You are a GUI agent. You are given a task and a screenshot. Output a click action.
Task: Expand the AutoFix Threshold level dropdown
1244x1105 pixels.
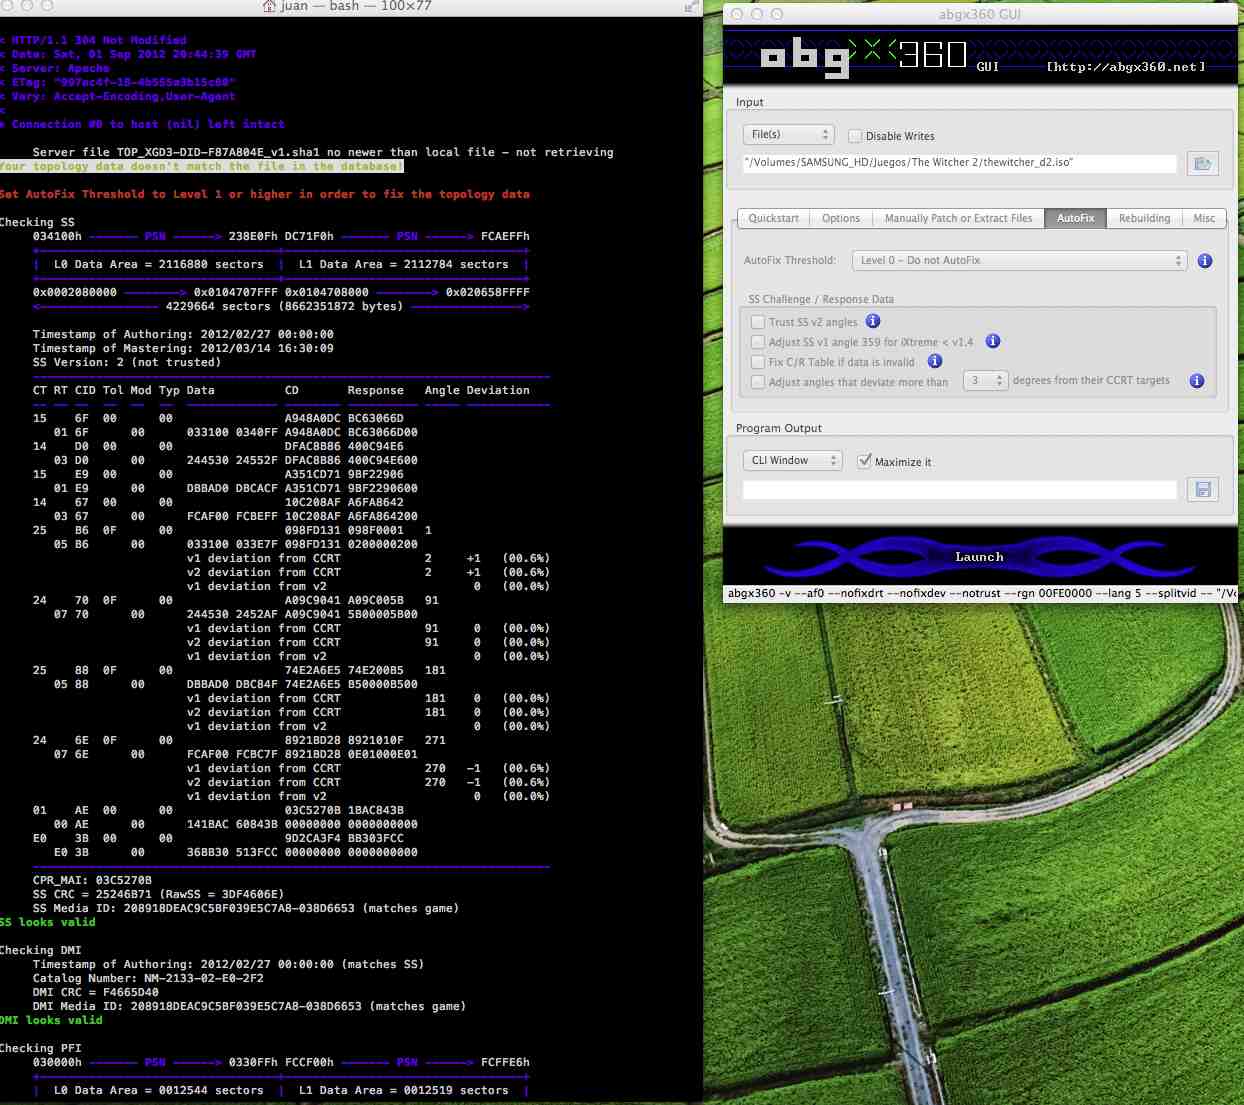1018,261
